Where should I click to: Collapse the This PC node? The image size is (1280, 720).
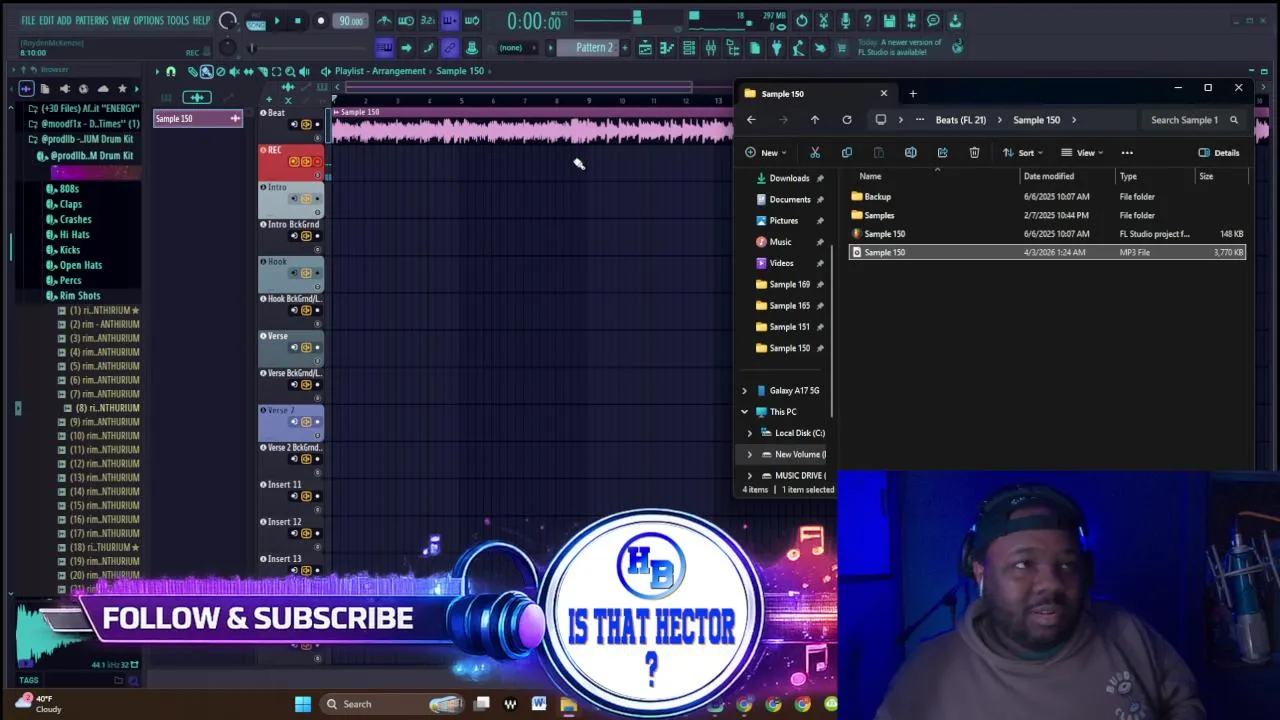[744, 412]
